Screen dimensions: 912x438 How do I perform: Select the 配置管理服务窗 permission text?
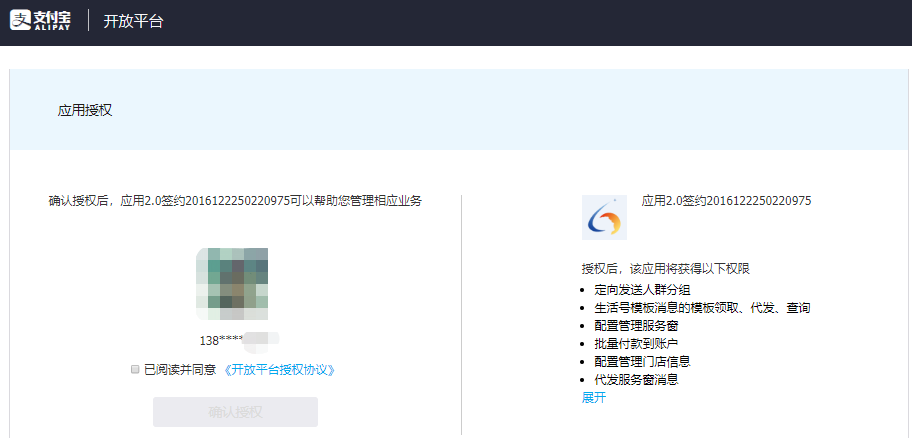tap(636, 326)
